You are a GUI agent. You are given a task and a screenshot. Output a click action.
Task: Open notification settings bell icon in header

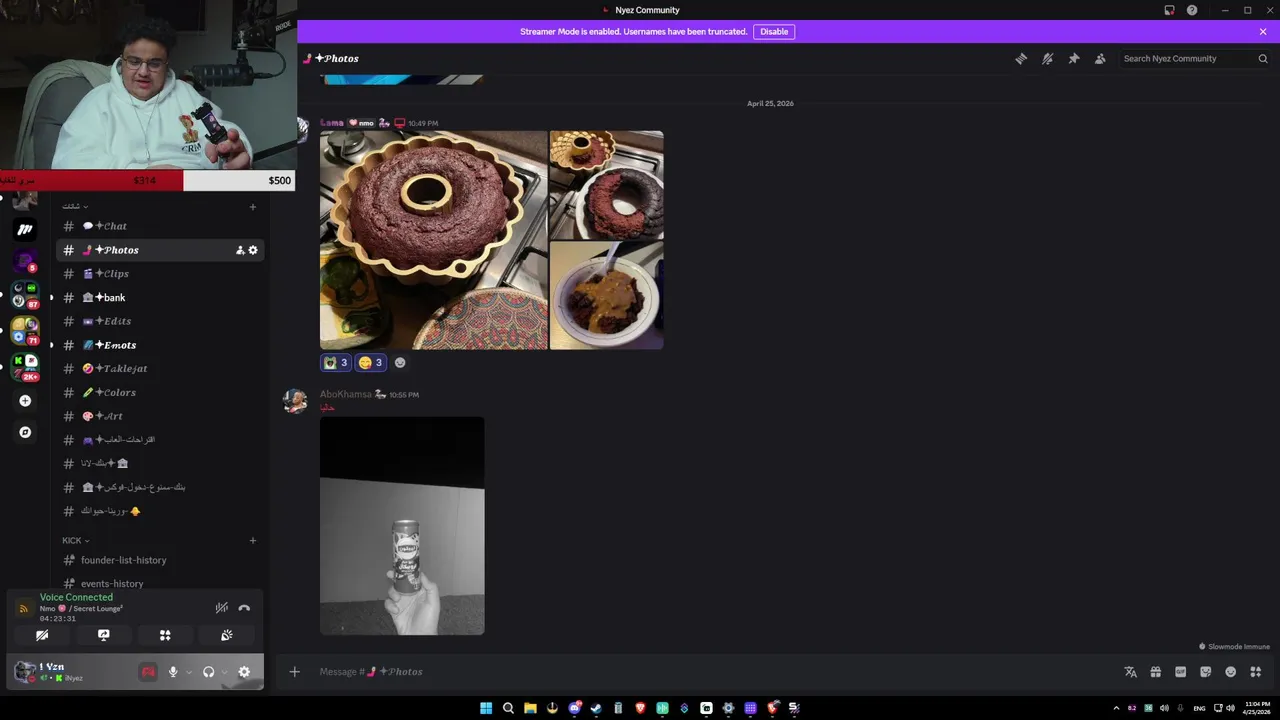click(1047, 59)
